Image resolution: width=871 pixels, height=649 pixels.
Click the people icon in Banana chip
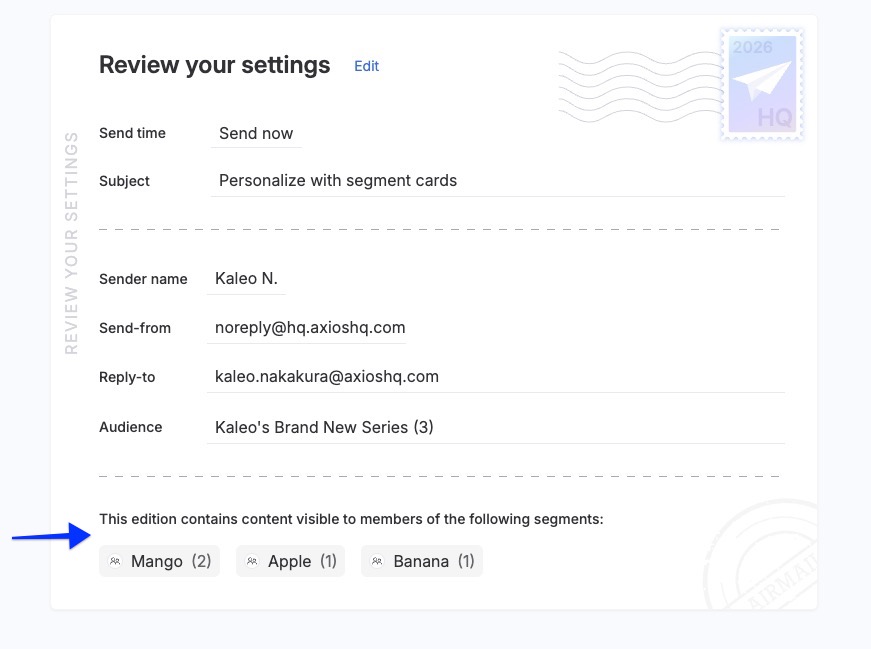tap(377, 562)
